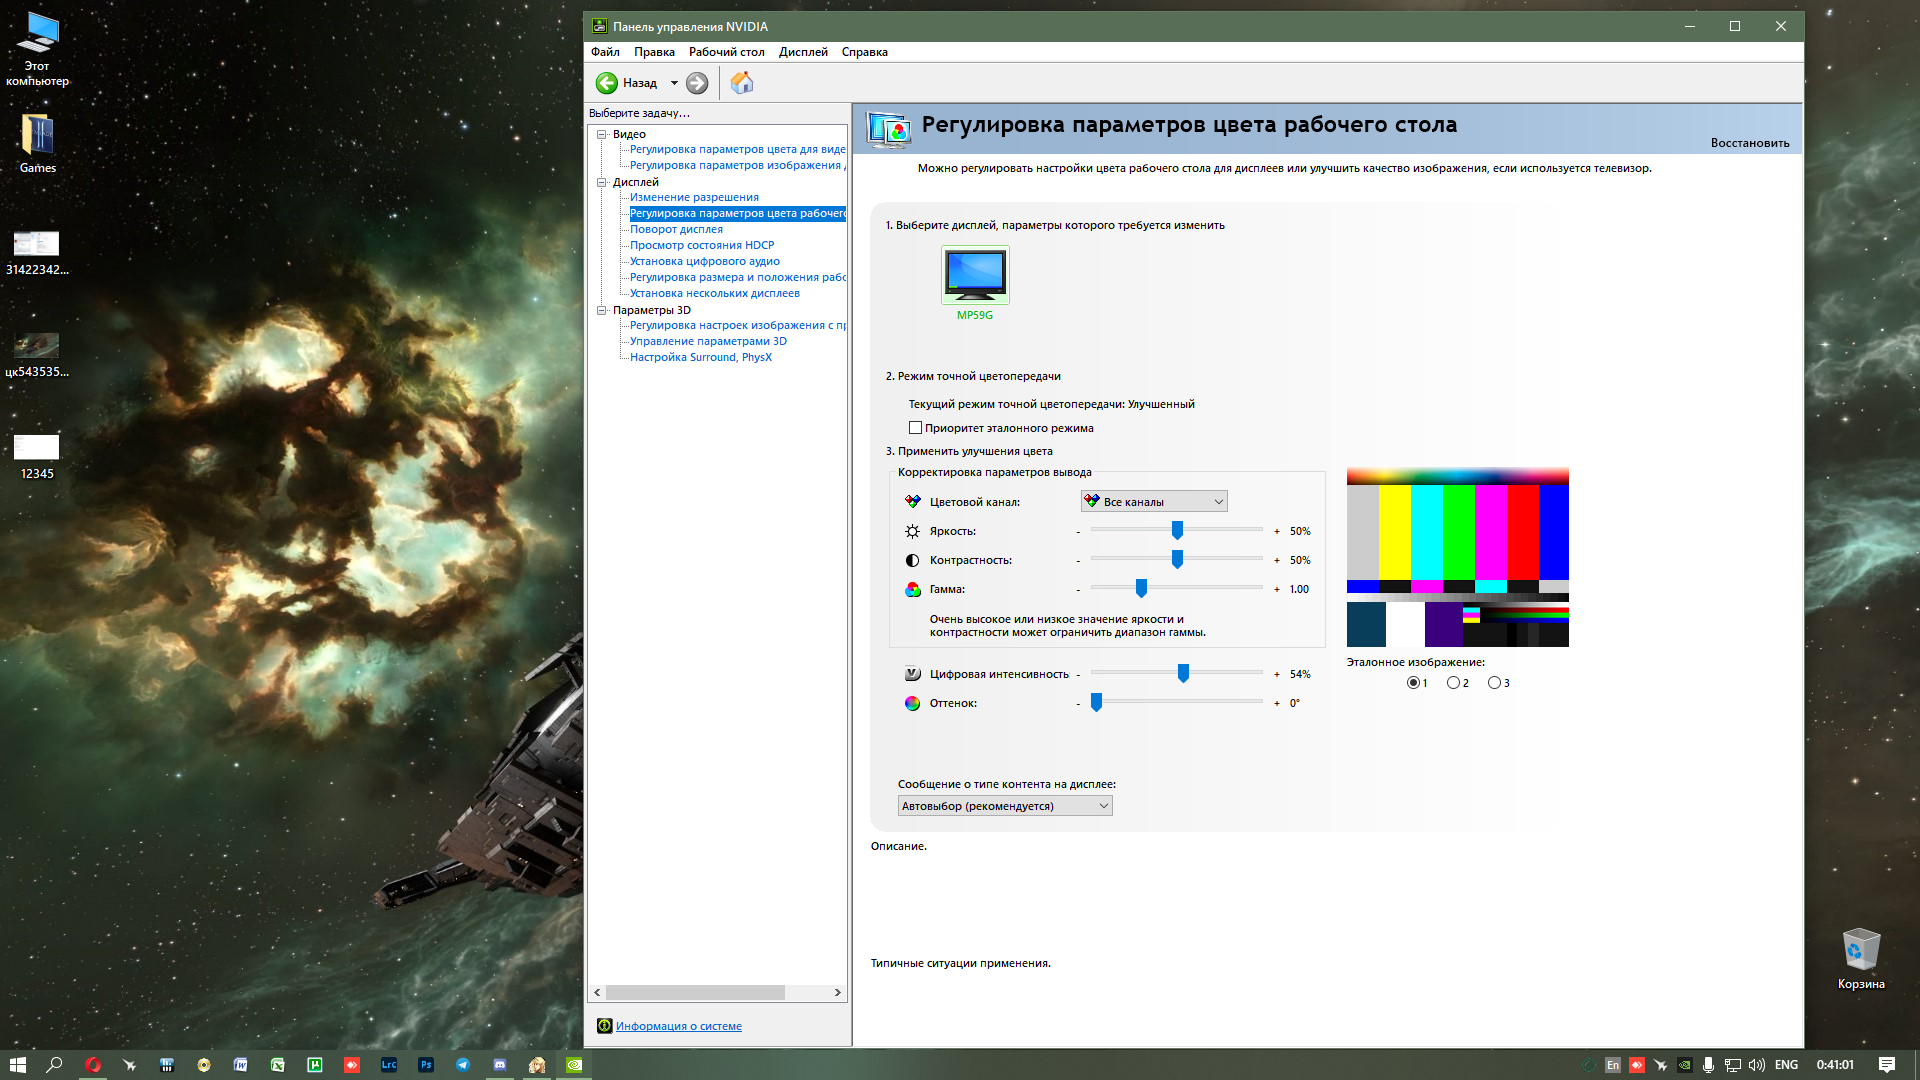
Task: Open the color channel dropdown
Action: point(1154,502)
